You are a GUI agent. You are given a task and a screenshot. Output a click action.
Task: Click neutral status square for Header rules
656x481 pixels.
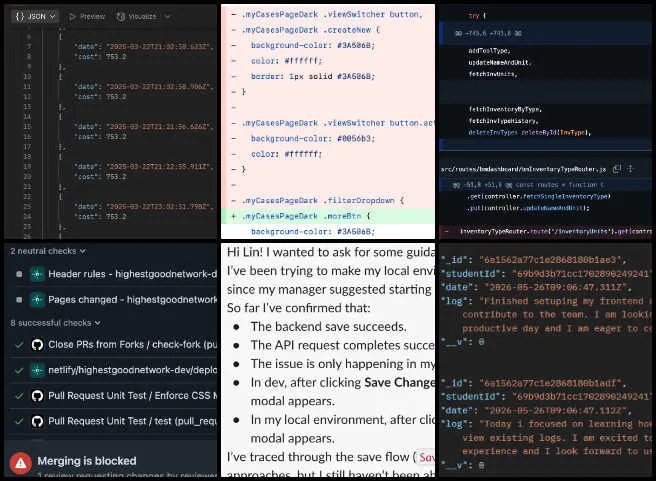tap(19, 274)
